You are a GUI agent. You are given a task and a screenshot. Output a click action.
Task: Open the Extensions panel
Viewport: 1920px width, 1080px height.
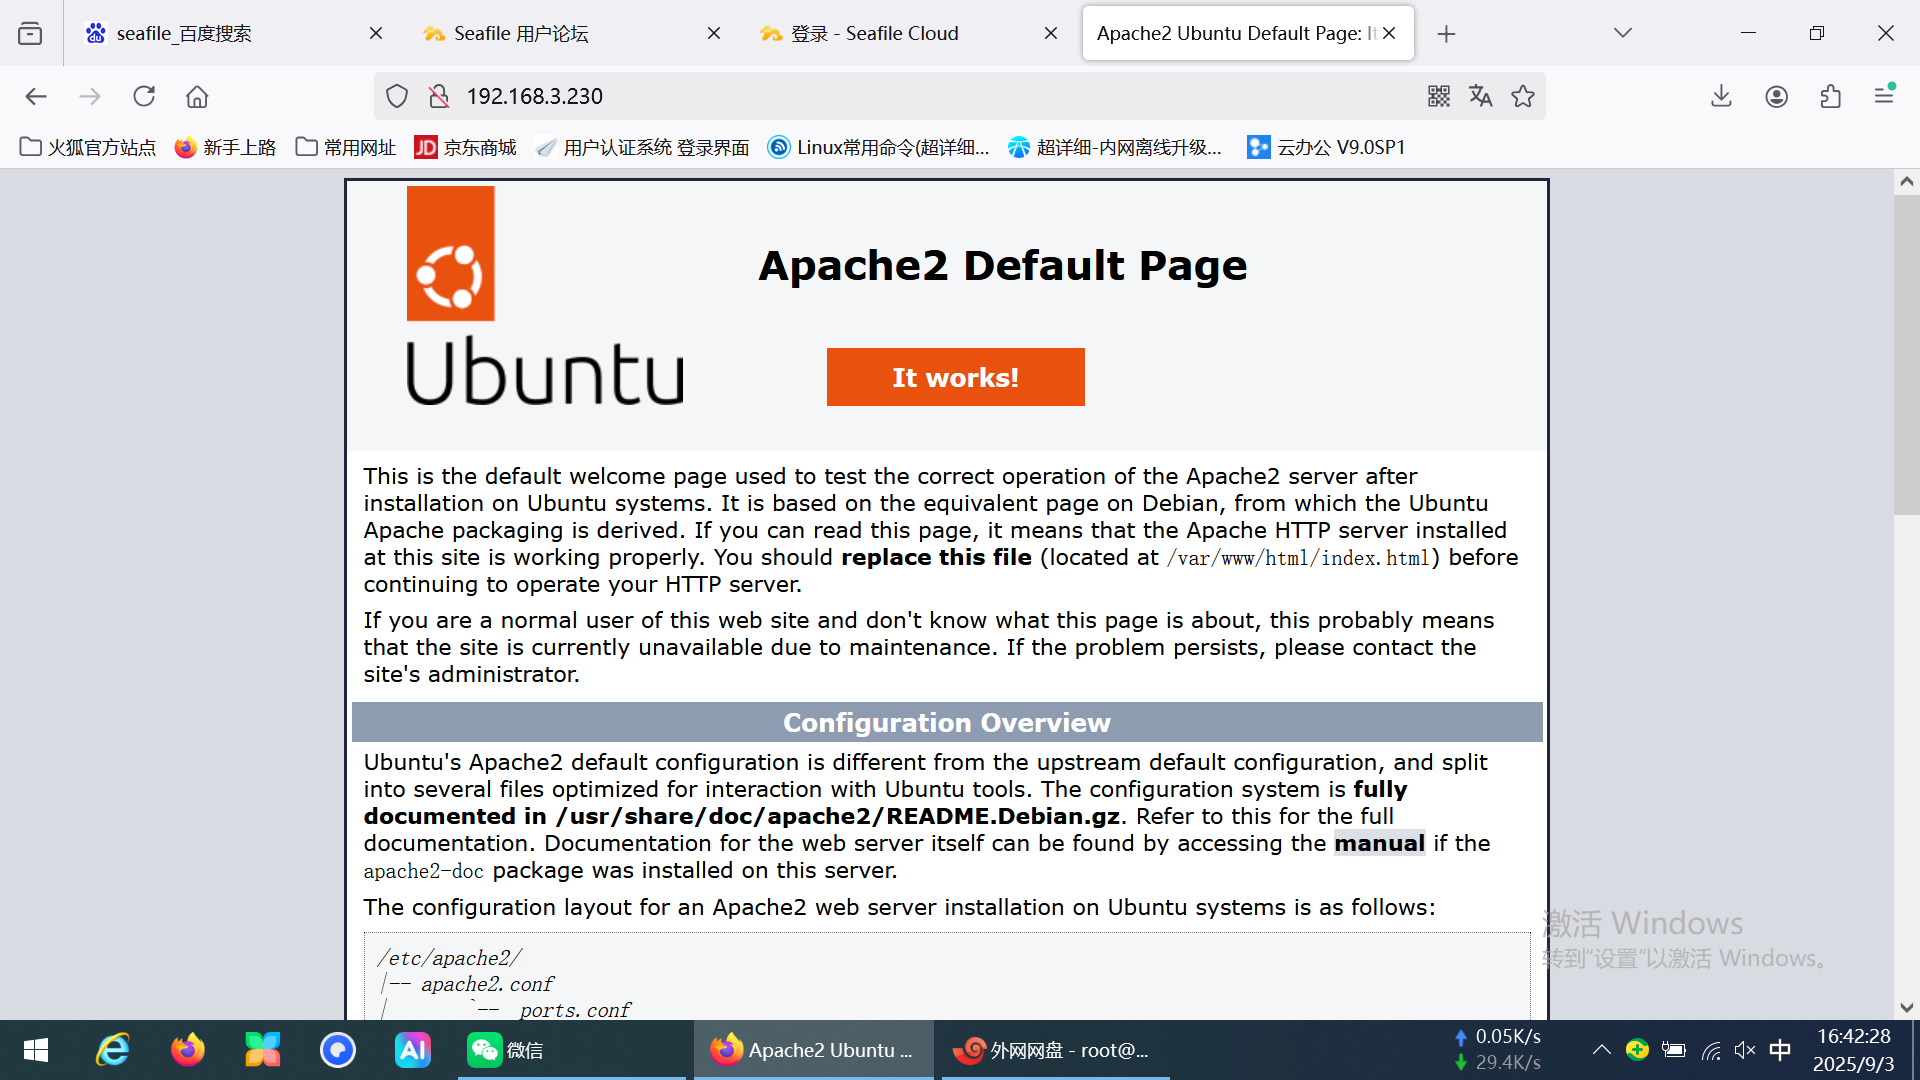[1830, 96]
